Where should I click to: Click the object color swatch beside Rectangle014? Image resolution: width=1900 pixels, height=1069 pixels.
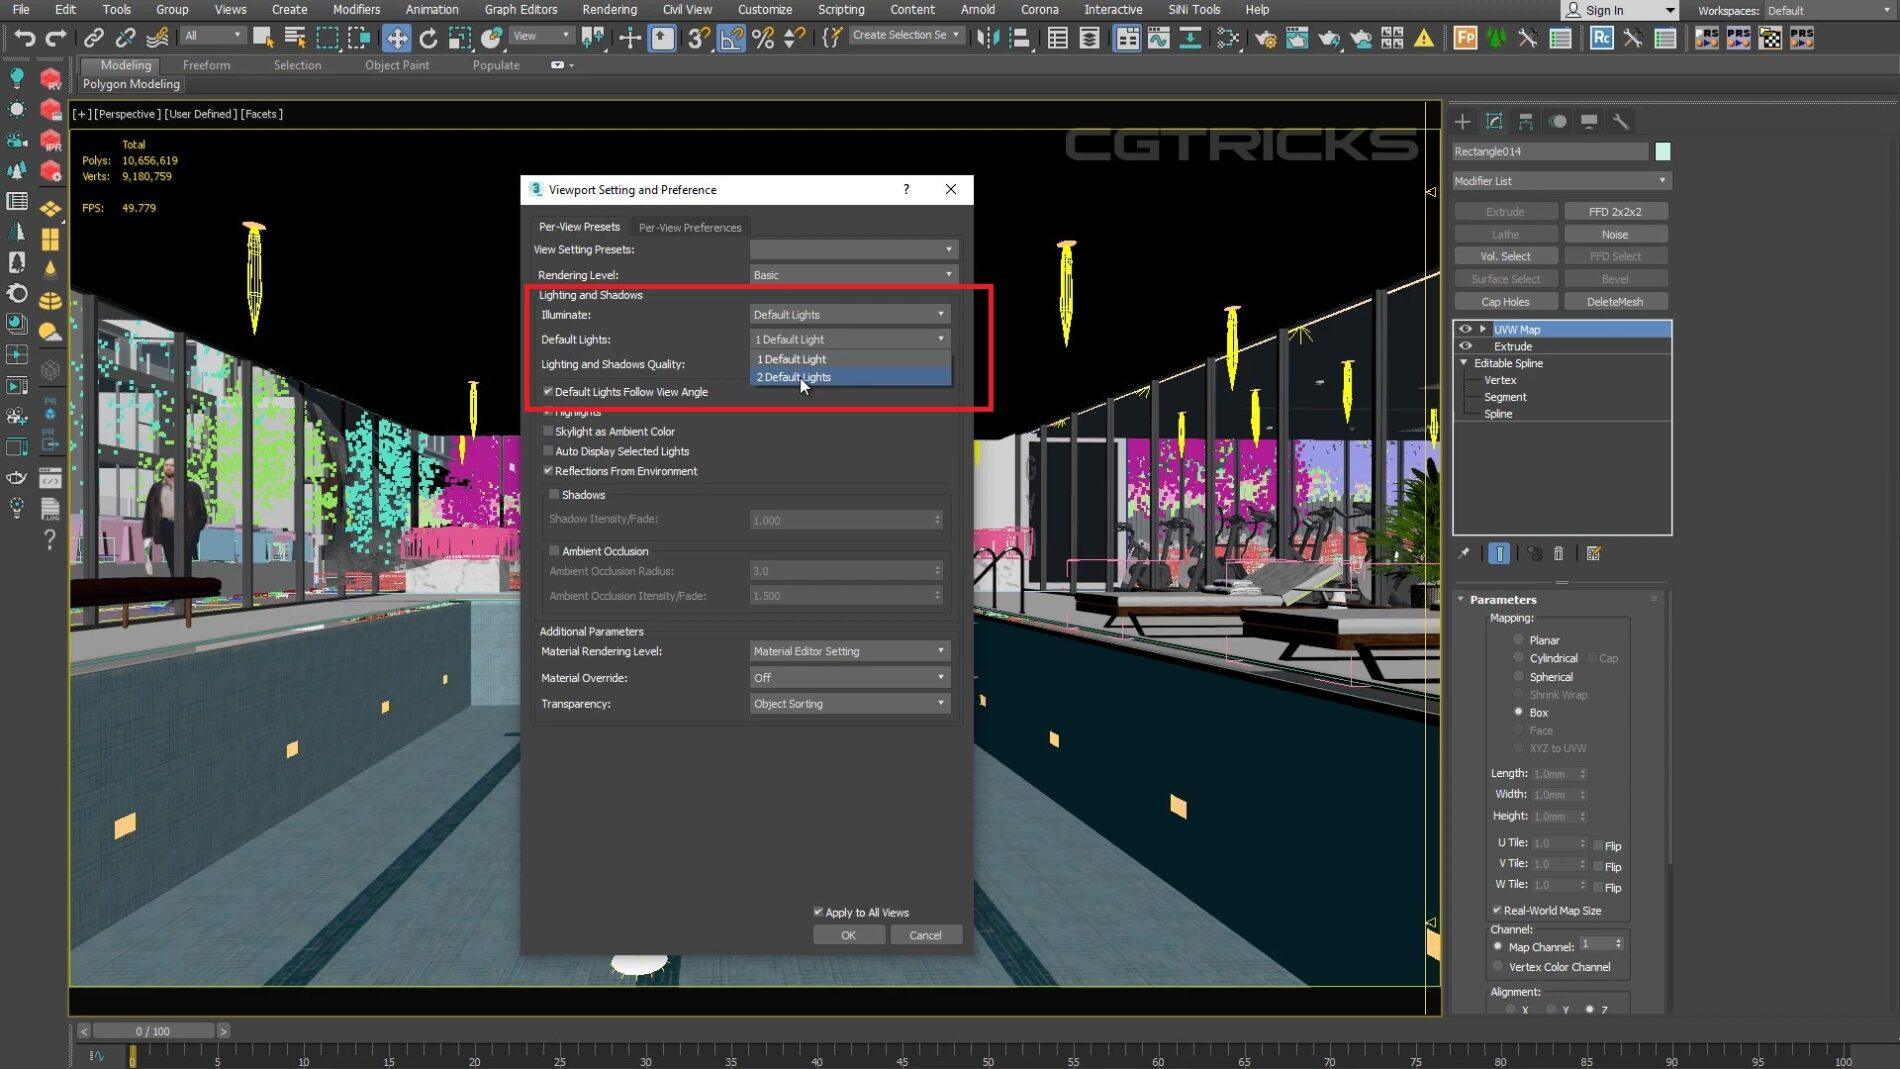[x=1663, y=151]
